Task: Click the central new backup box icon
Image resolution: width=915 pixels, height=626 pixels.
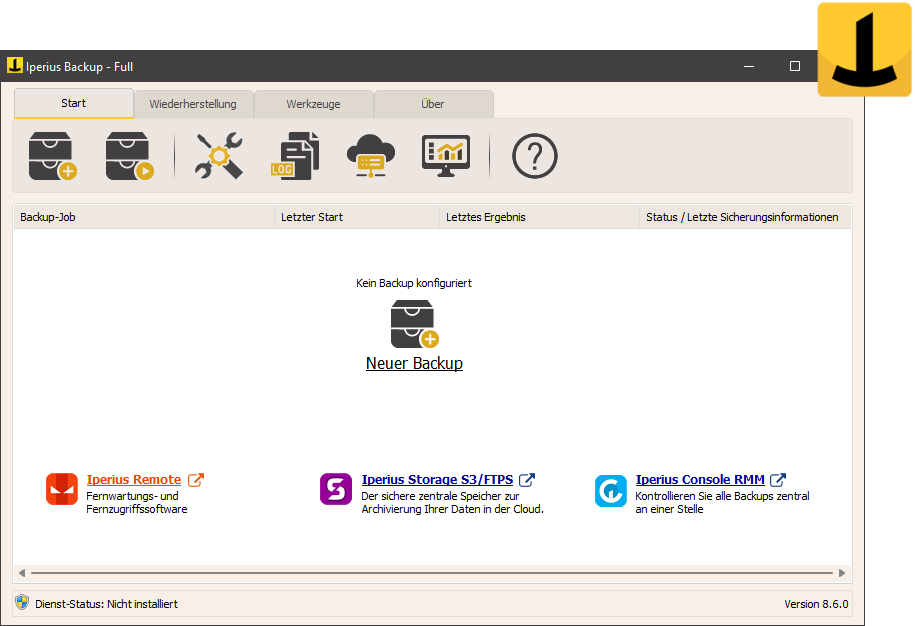Action: coord(414,324)
